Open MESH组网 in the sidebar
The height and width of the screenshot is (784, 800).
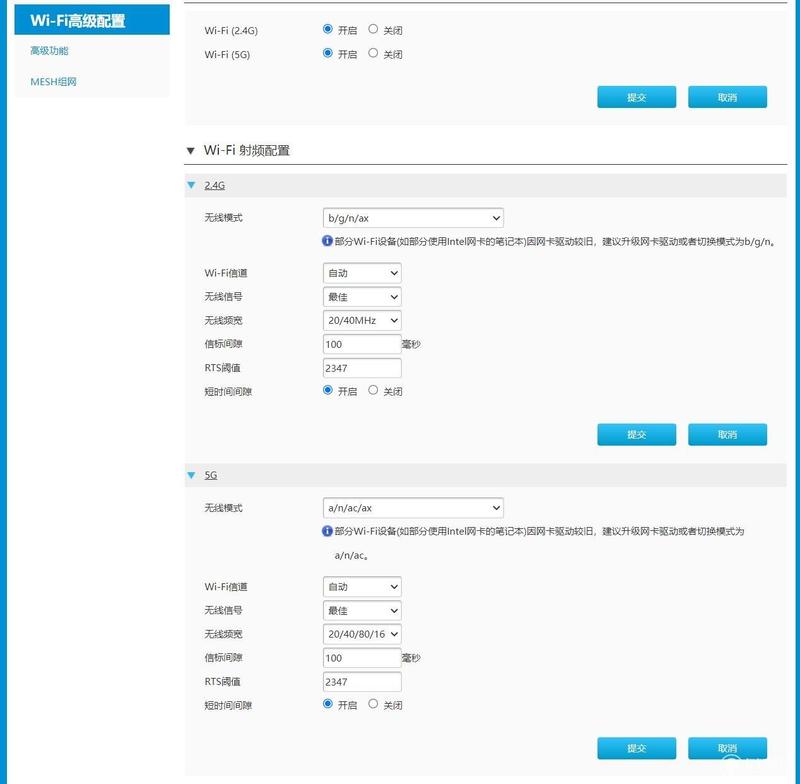[54, 82]
